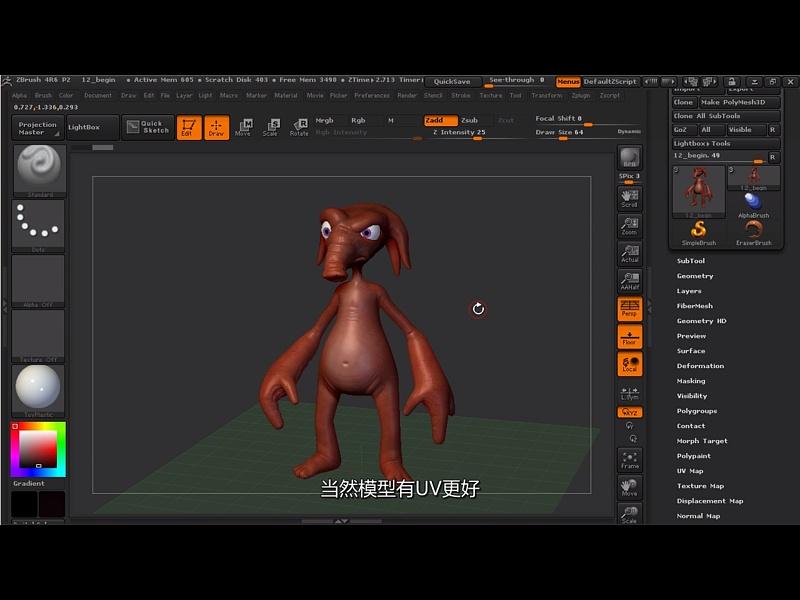Toggle Perspective (Persp) view

(630, 308)
